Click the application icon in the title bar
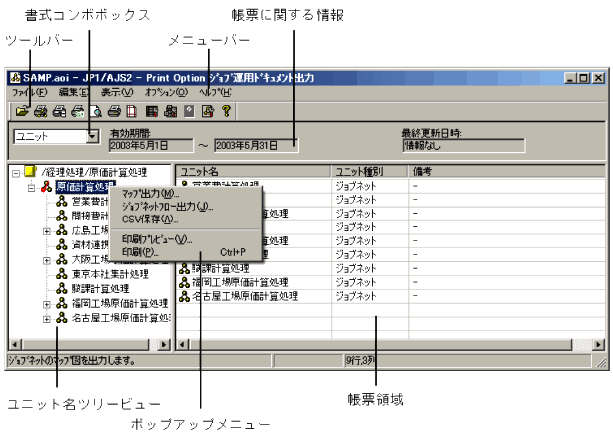613x438 pixels. 15,77
